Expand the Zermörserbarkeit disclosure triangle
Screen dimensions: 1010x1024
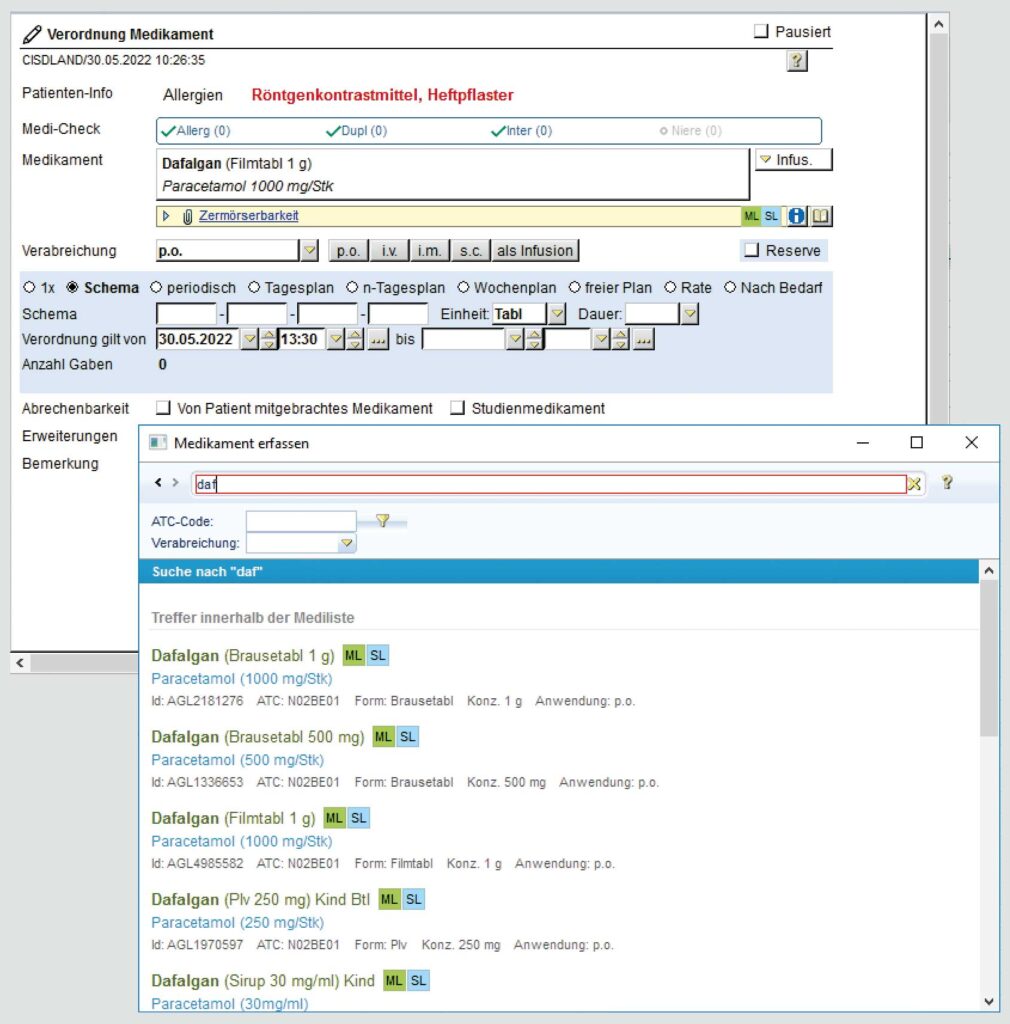point(166,216)
